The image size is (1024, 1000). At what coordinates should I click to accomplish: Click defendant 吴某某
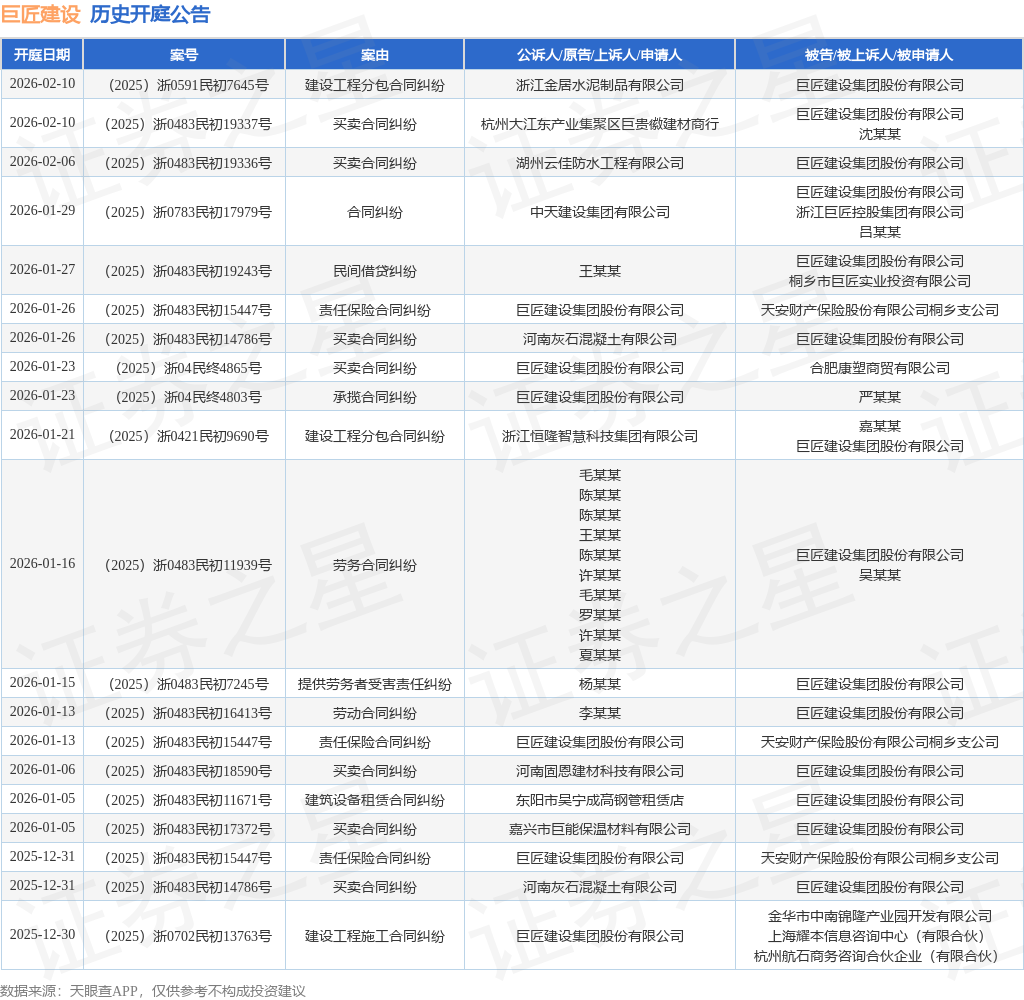tap(880, 575)
